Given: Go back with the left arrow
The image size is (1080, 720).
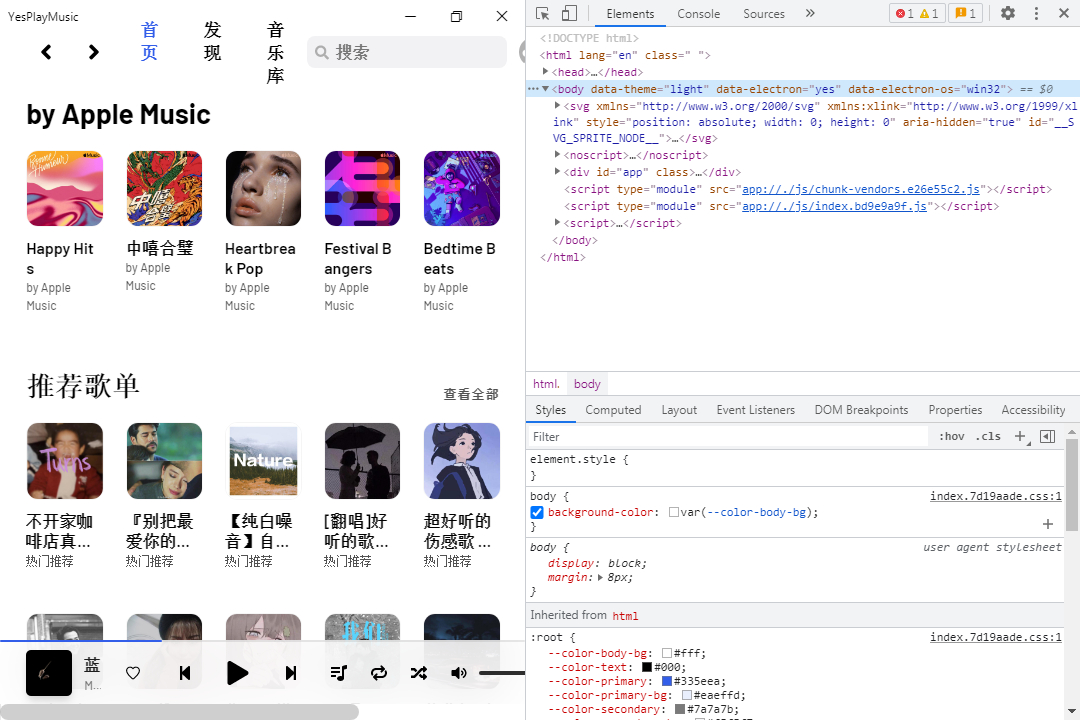Looking at the screenshot, I should pyautogui.click(x=46, y=52).
